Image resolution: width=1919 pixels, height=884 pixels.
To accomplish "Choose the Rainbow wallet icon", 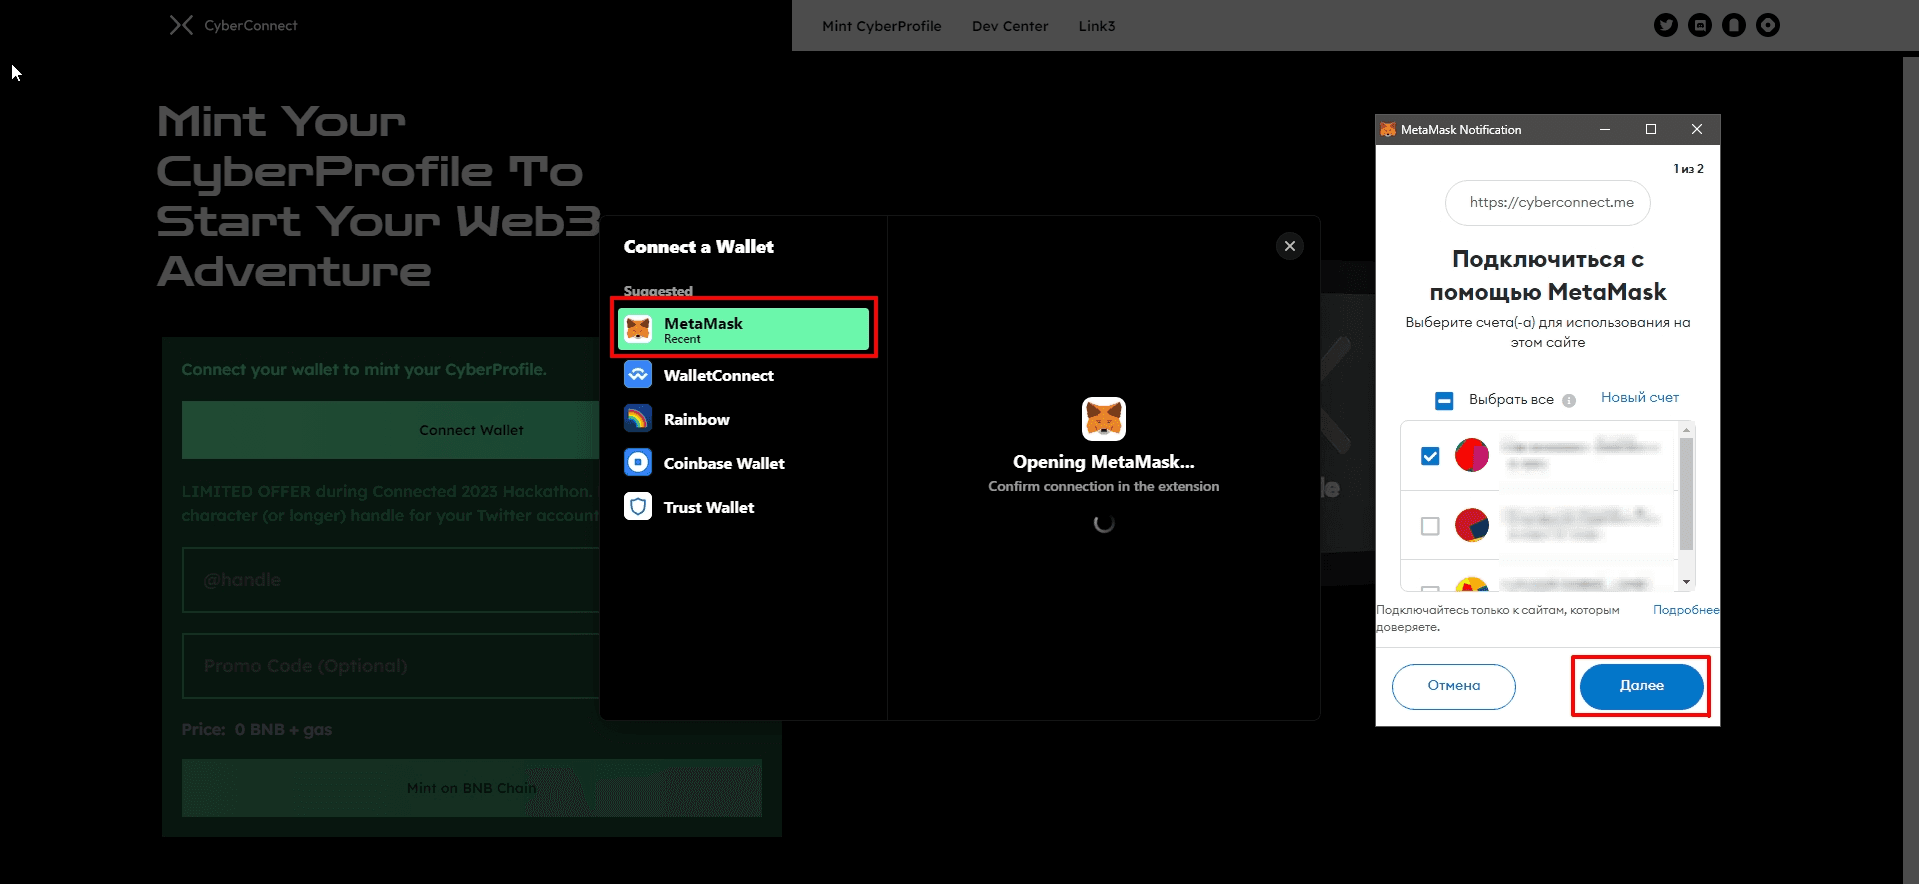I will click(638, 419).
